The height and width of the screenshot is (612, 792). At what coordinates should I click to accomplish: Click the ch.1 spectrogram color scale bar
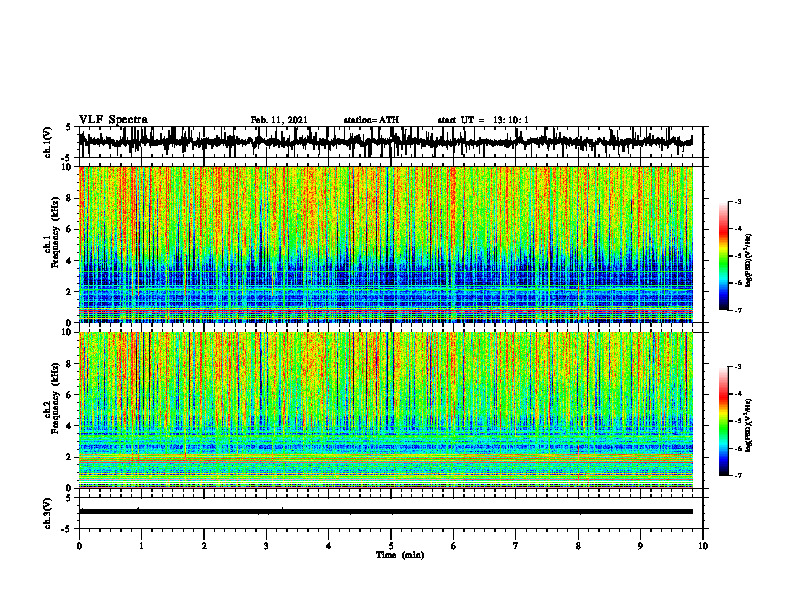723,256
